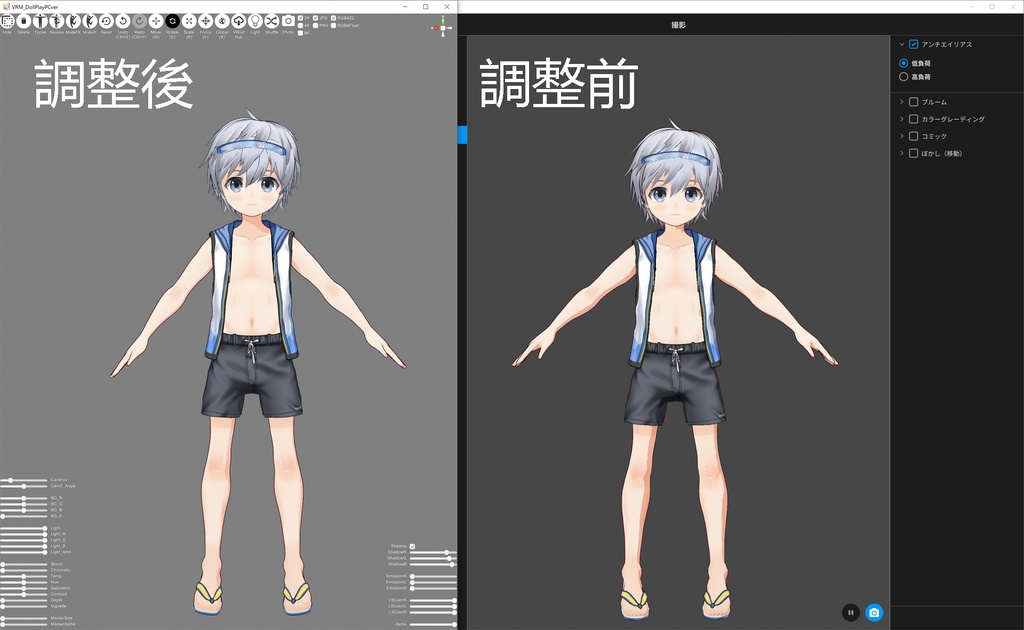Screen dimensions: 1024x630
Task: Click the BG_A slider
Action: (x=24, y=516)
